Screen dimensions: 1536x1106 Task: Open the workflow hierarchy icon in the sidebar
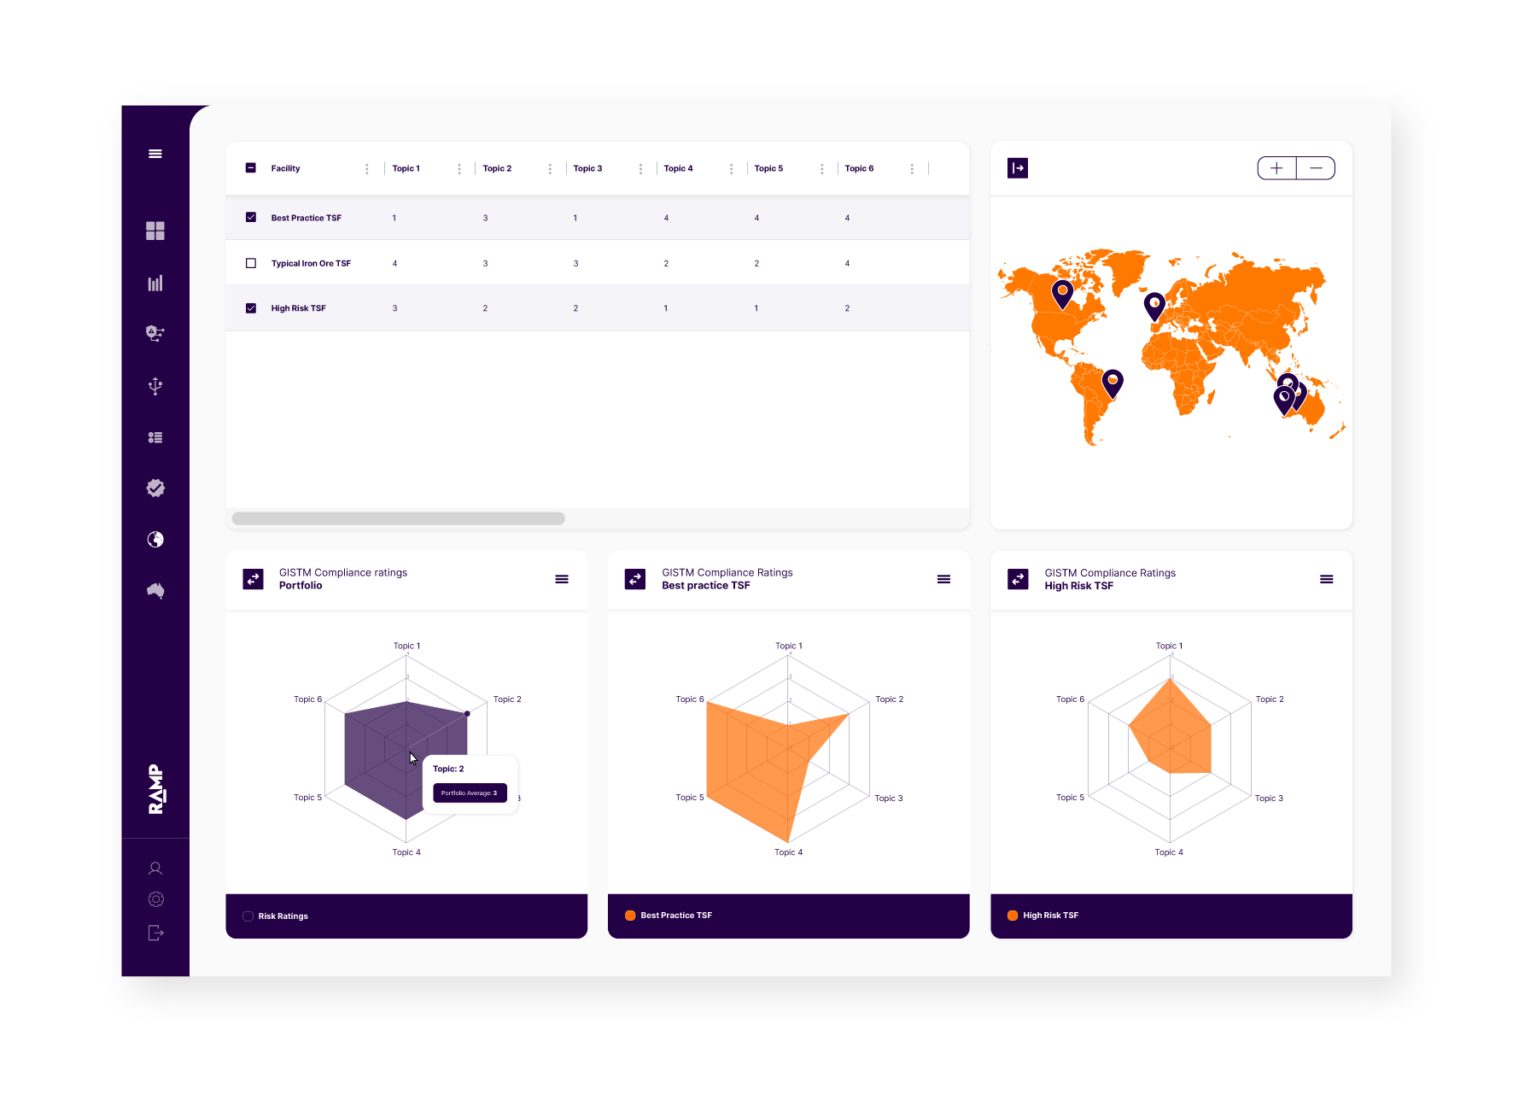click(x=155, y=334)
